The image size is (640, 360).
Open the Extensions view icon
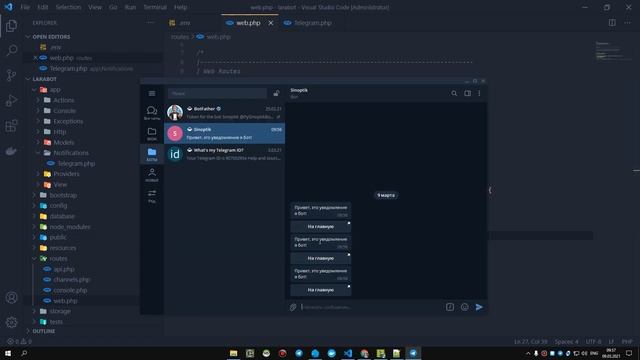(x=11, y=126)
